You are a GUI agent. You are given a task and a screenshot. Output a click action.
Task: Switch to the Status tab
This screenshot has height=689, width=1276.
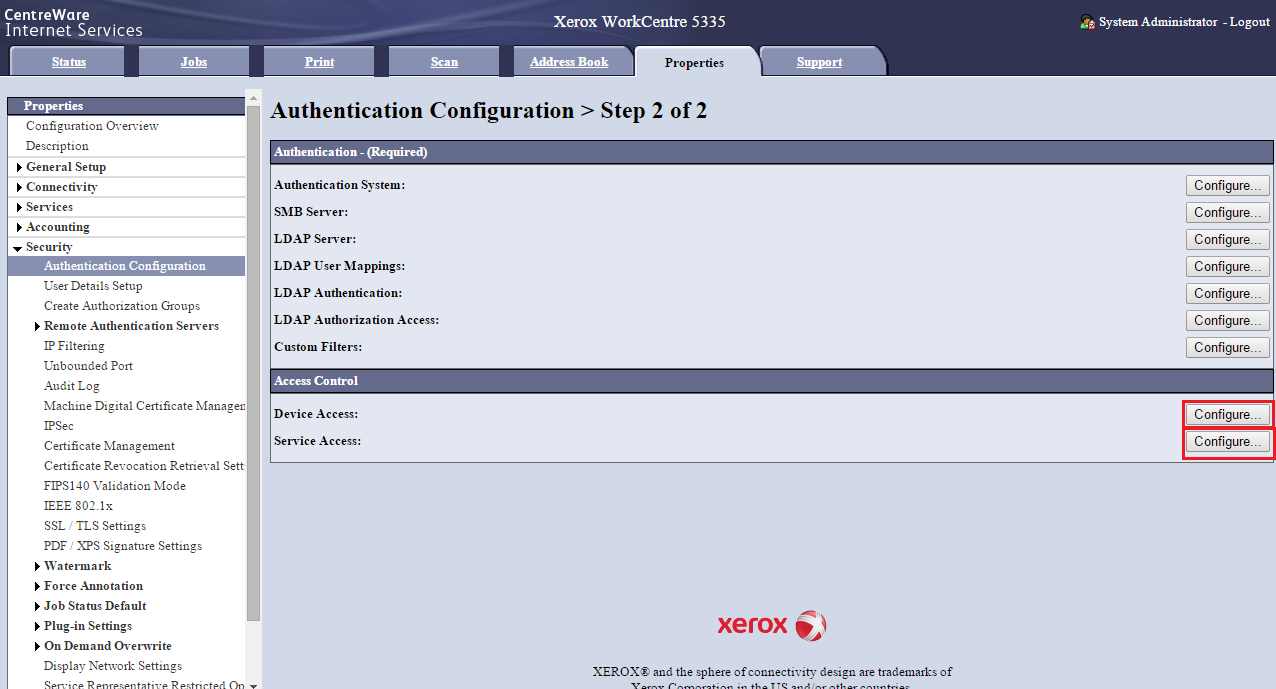[x=69, y=62]
